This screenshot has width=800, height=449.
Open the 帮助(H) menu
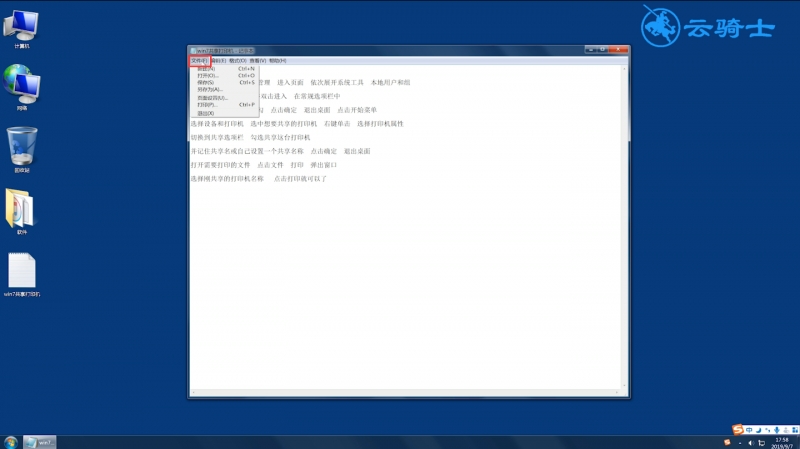click(278, 61)
